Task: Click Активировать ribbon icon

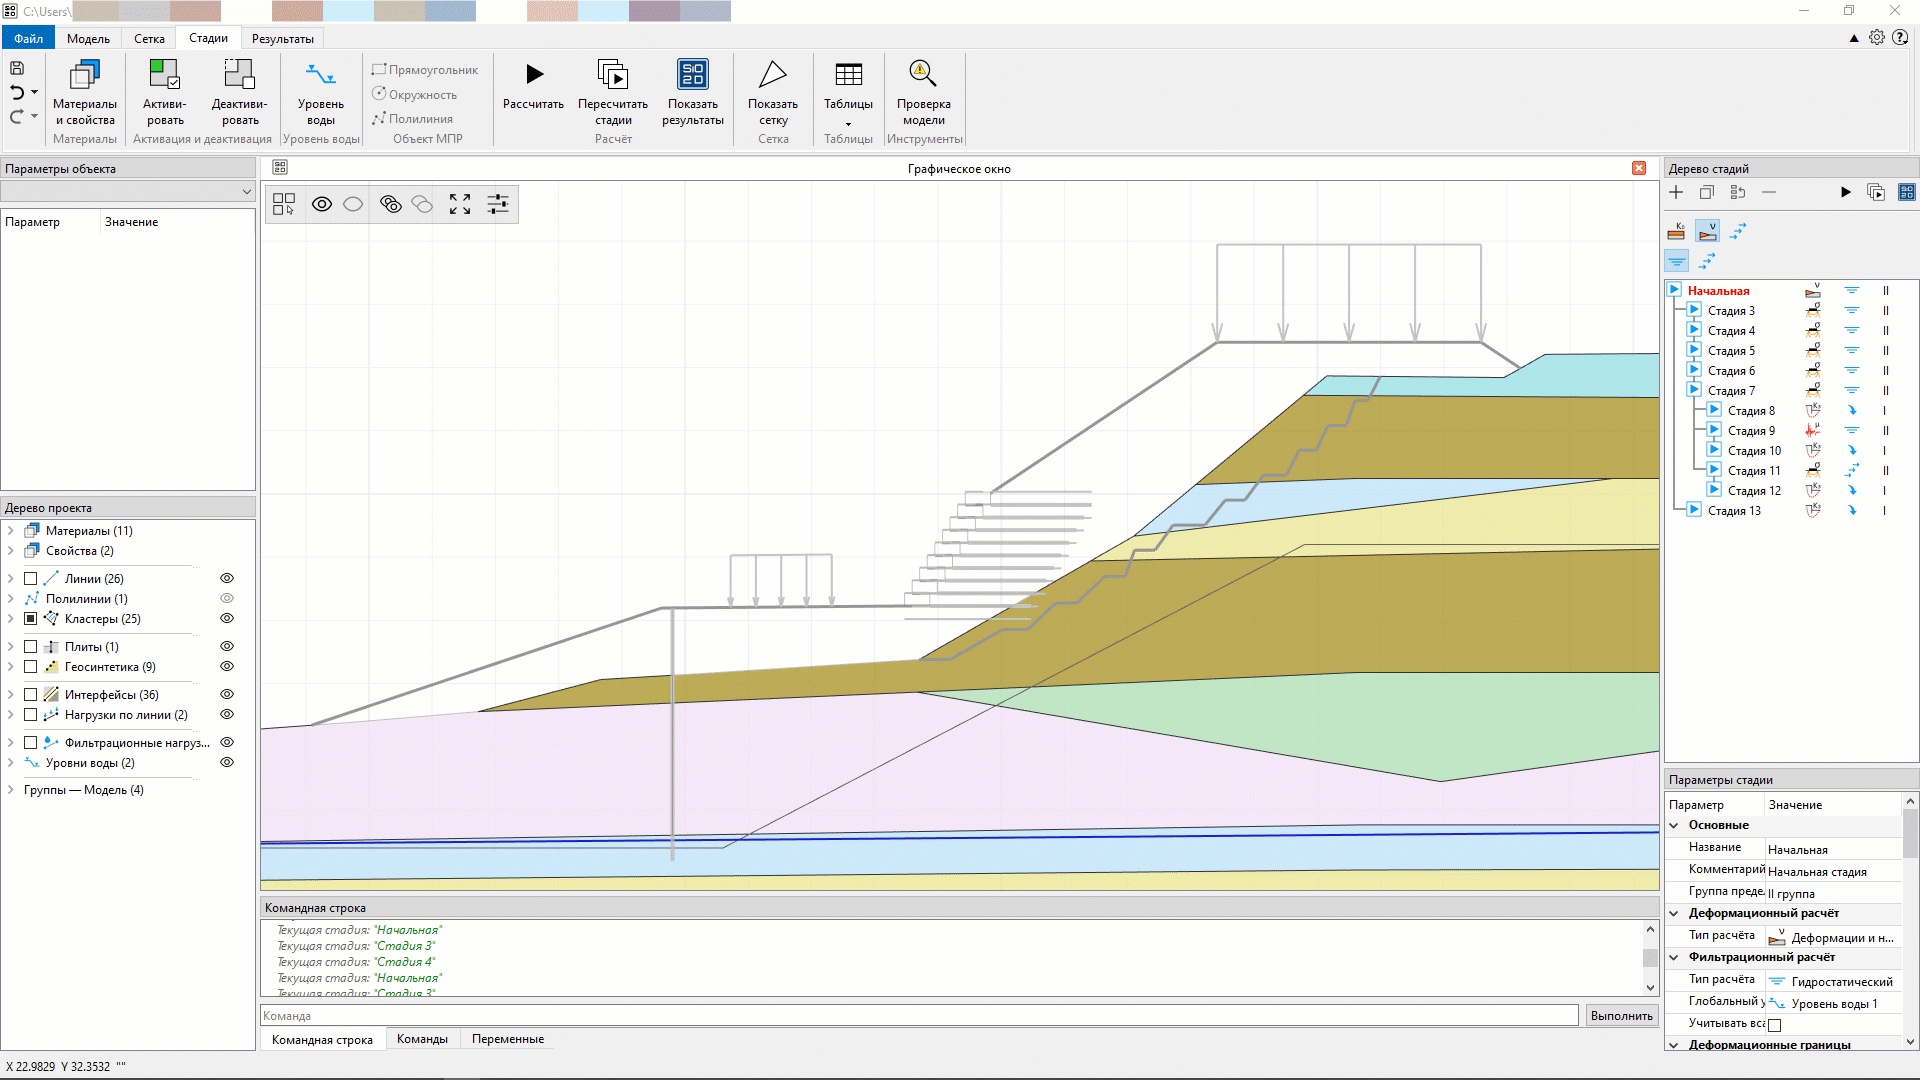Action: click(x=164, y=75)
